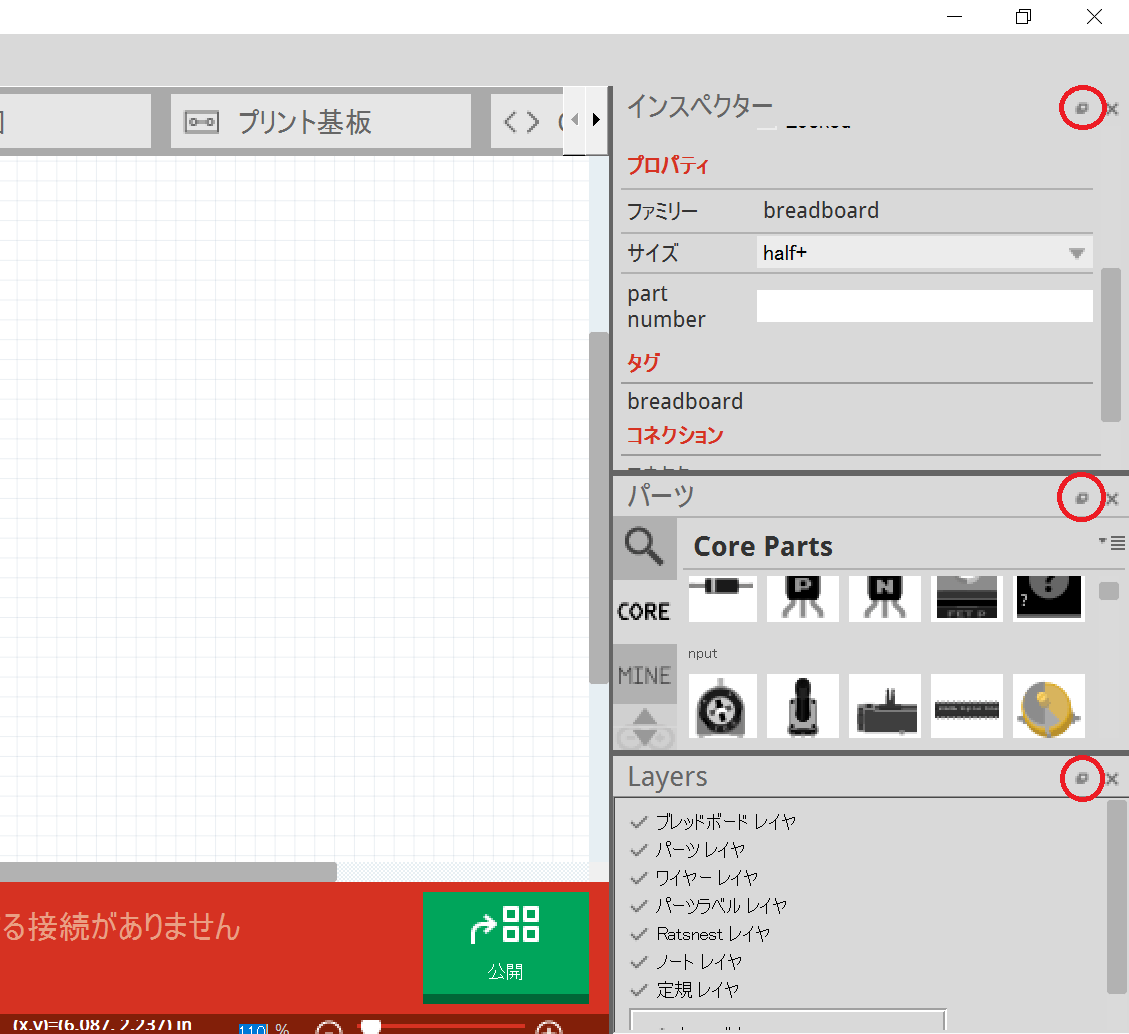Click the part number input field
This screenshot has width=1129, height=1034.
[x=925, y=306]
